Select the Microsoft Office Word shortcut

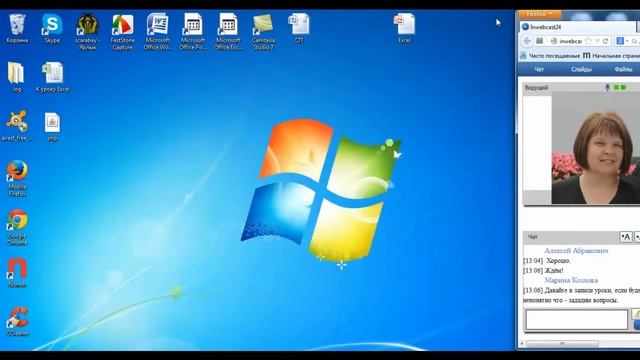pos(158,32)
